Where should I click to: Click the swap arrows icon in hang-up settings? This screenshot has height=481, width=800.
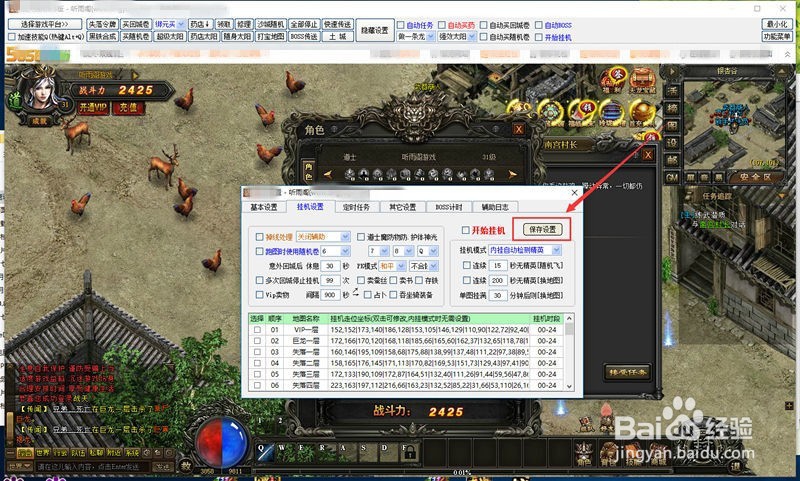tap(355, 293)
